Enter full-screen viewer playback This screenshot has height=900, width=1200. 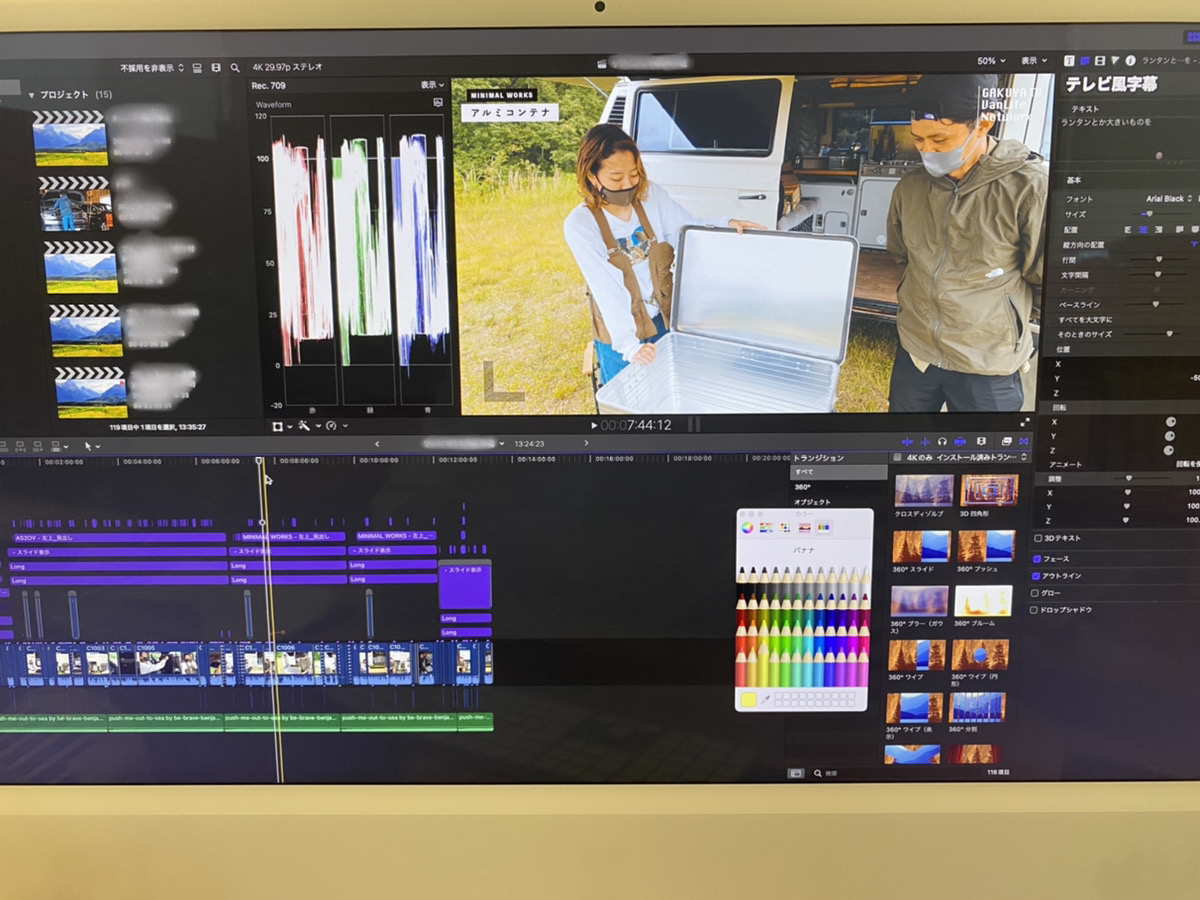[x=1024, y=424]
